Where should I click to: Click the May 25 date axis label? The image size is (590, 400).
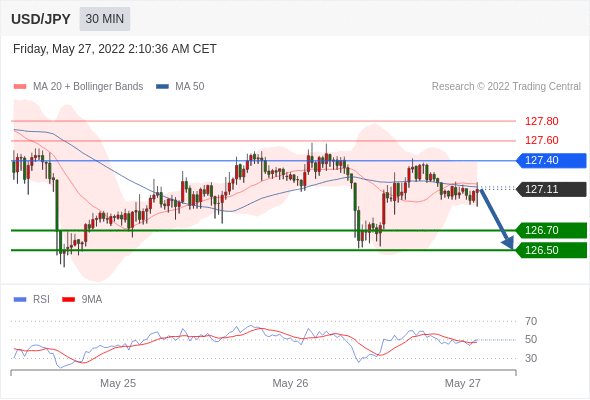point(118,383)
